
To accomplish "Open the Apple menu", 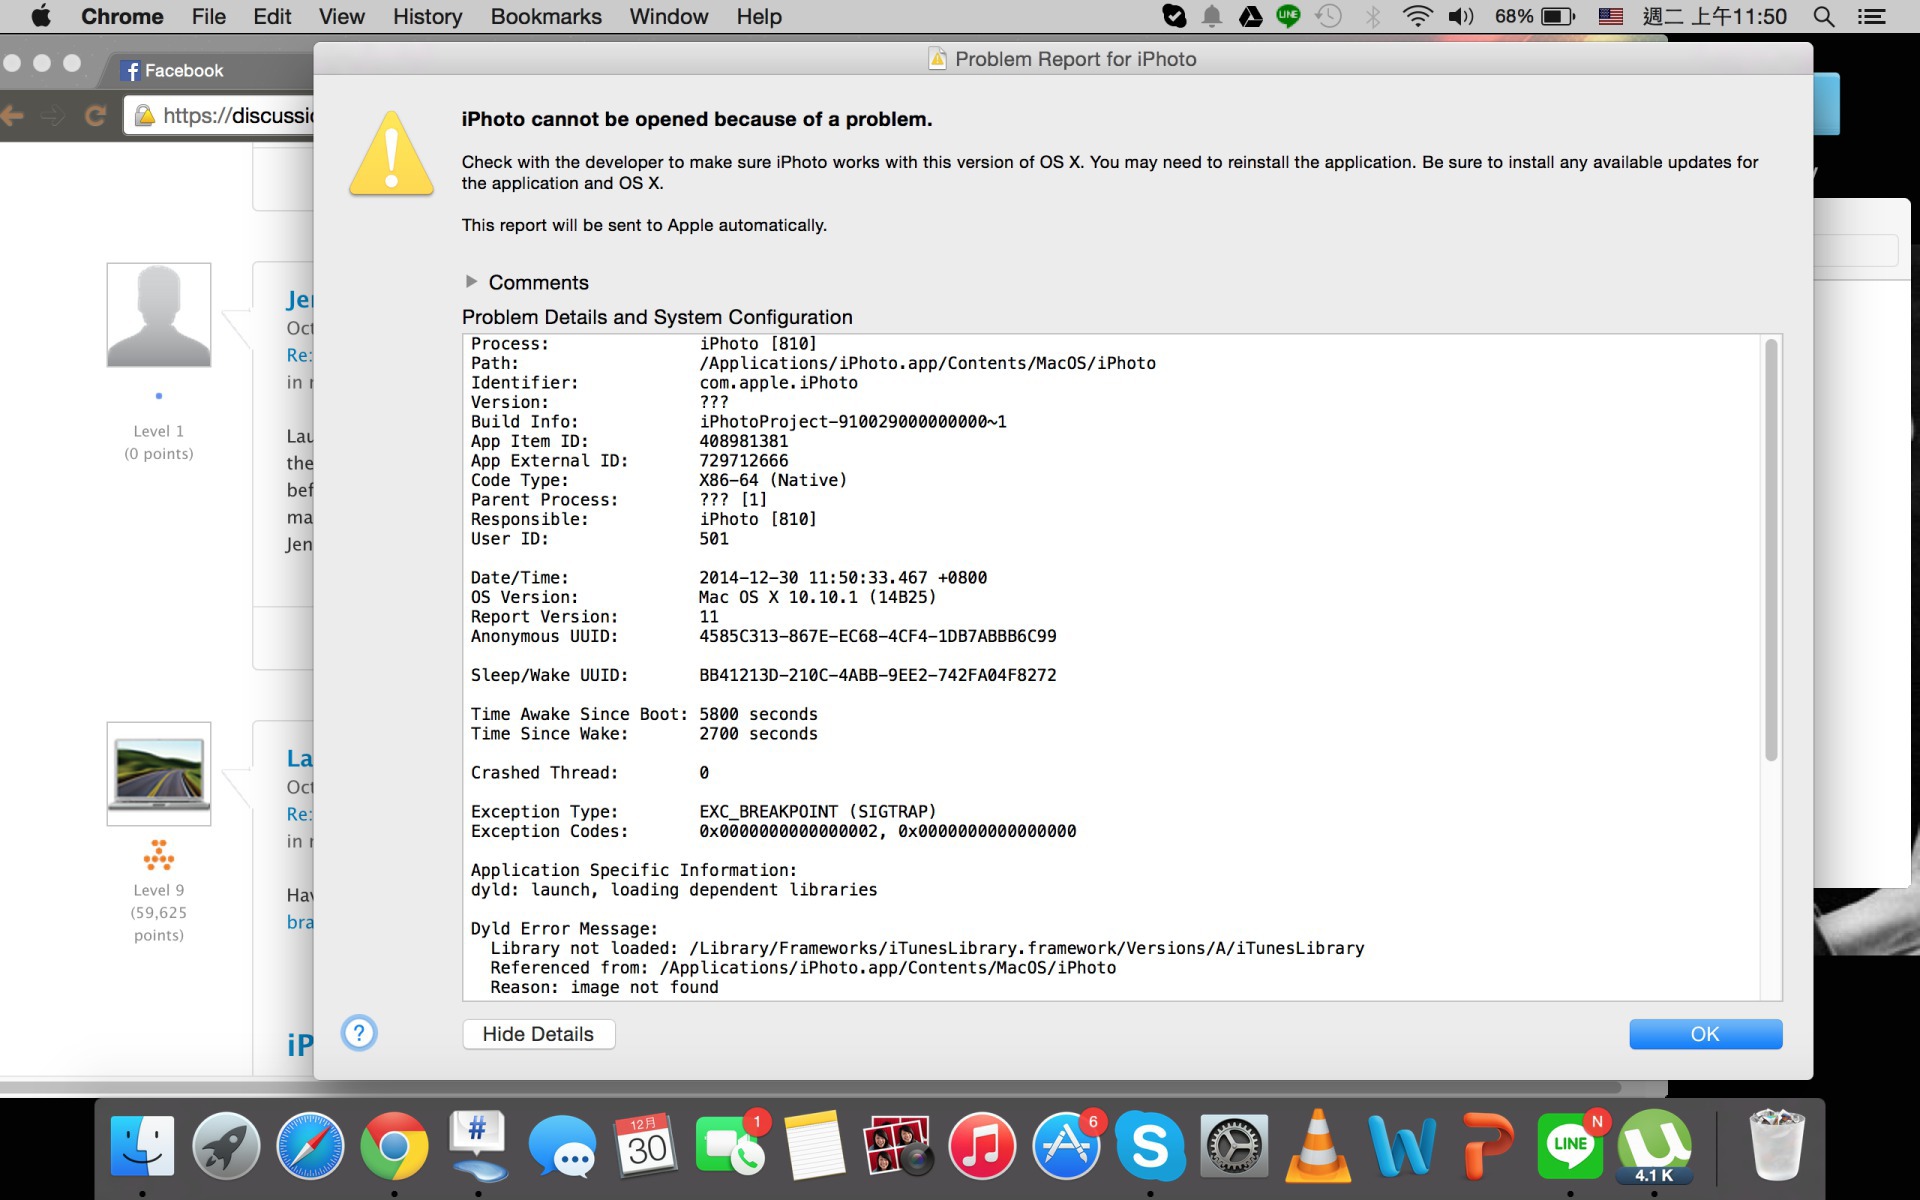I will click(41, 16).
